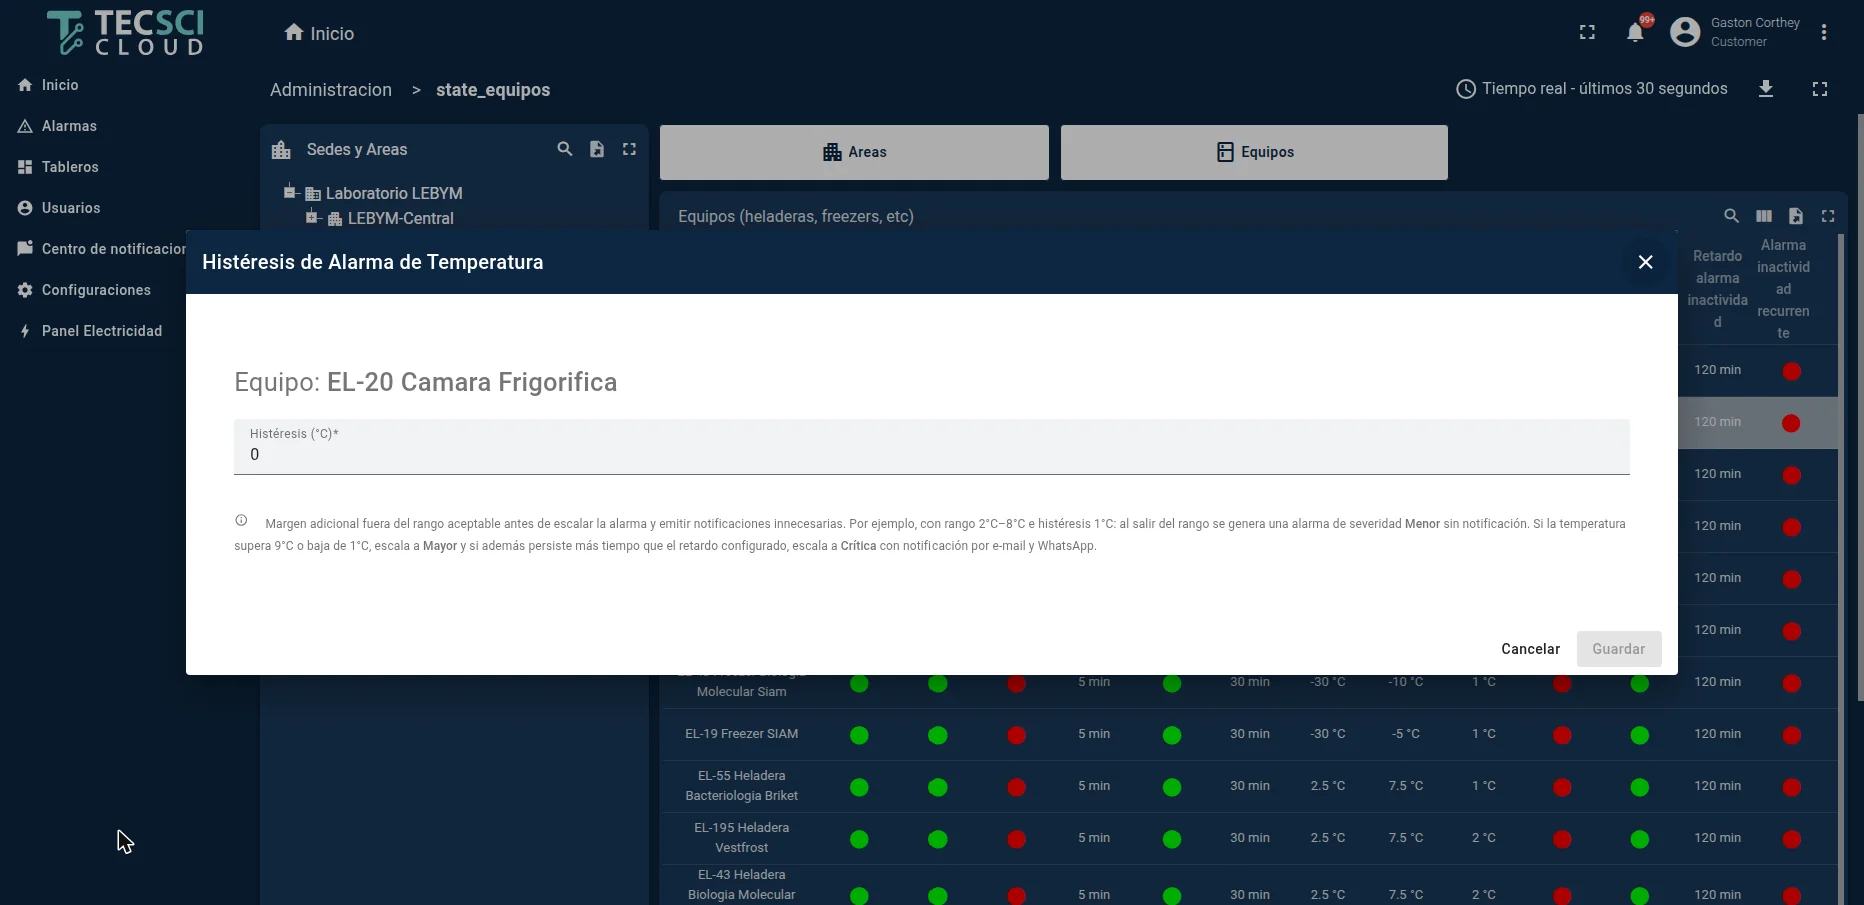Viewport: 1864px width, 905px height.
Task: Open Gaston Corthey user avatar
Action: click(x=1685, y=32)
